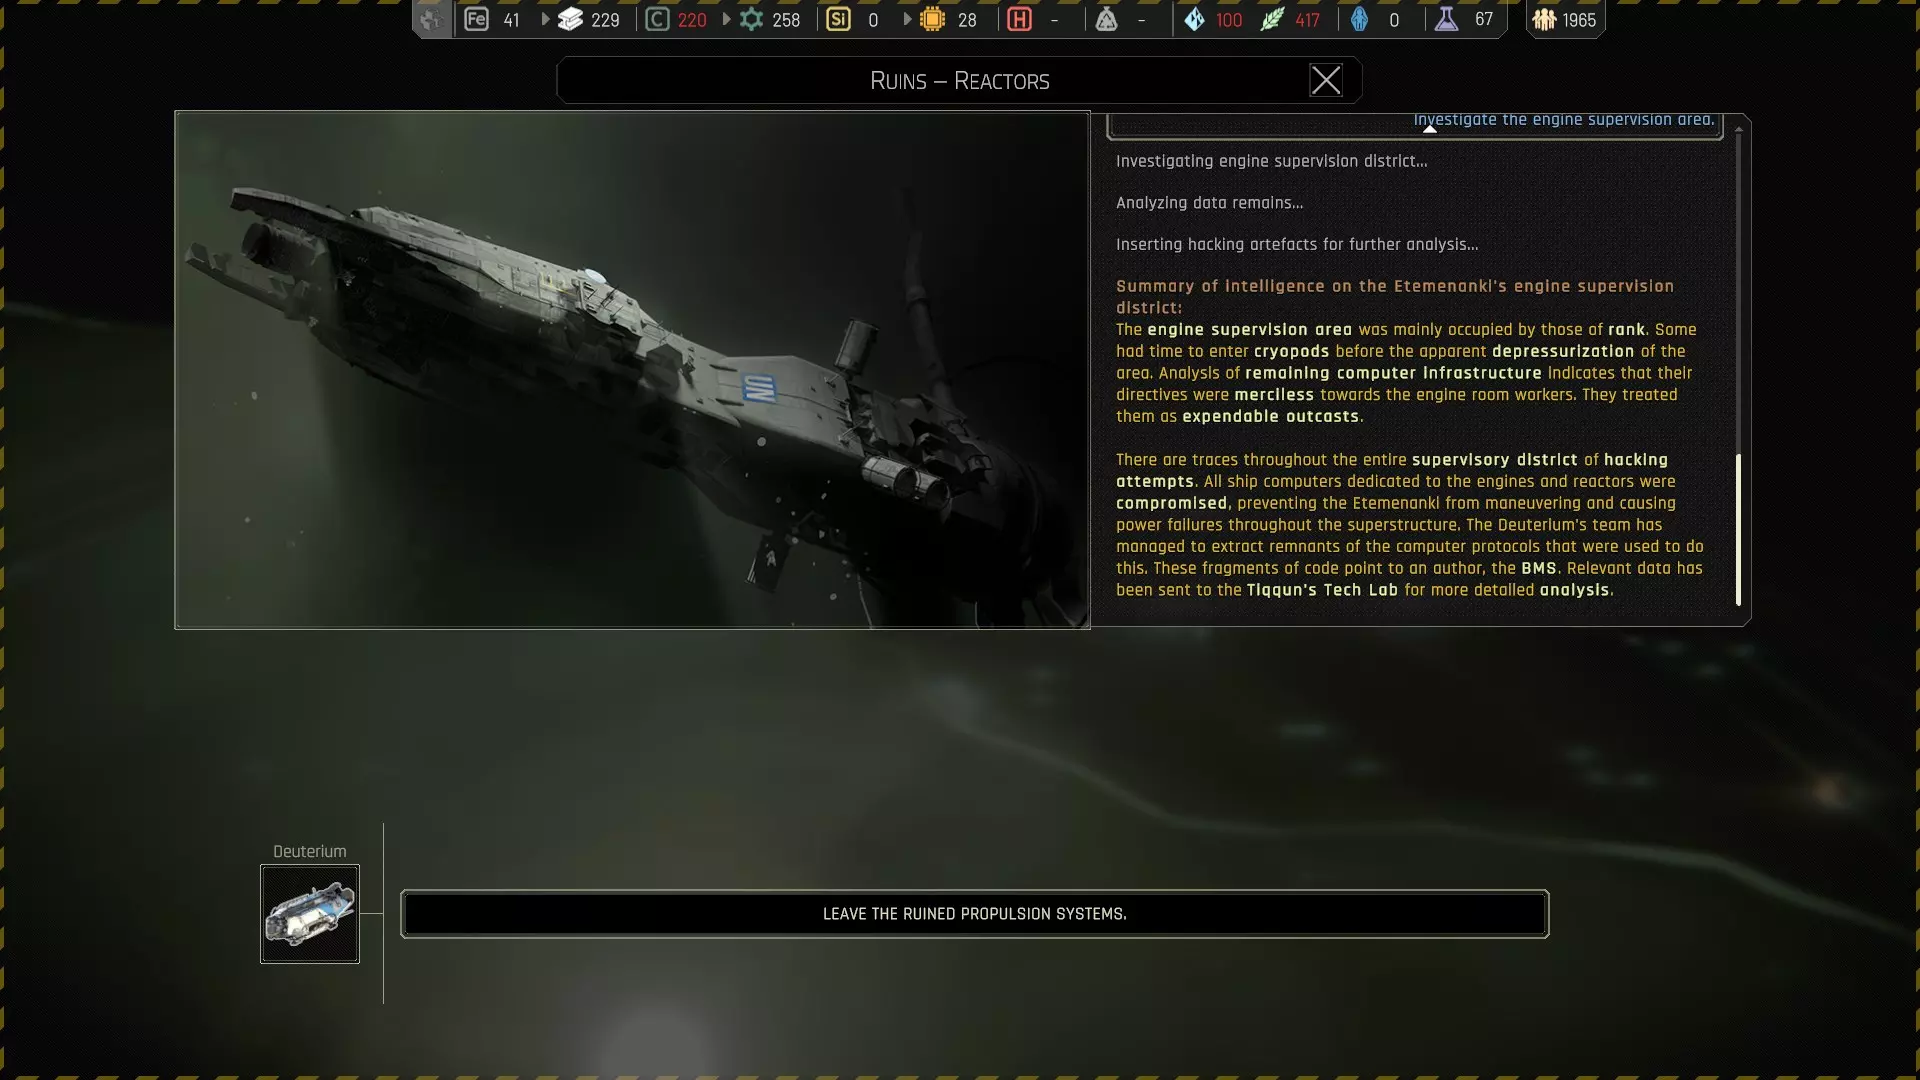Image resolution: width=1920 pixels, height=1080 pixels.
Task: Click the green food leaf icon
Action: click(x=1271, y=19)
